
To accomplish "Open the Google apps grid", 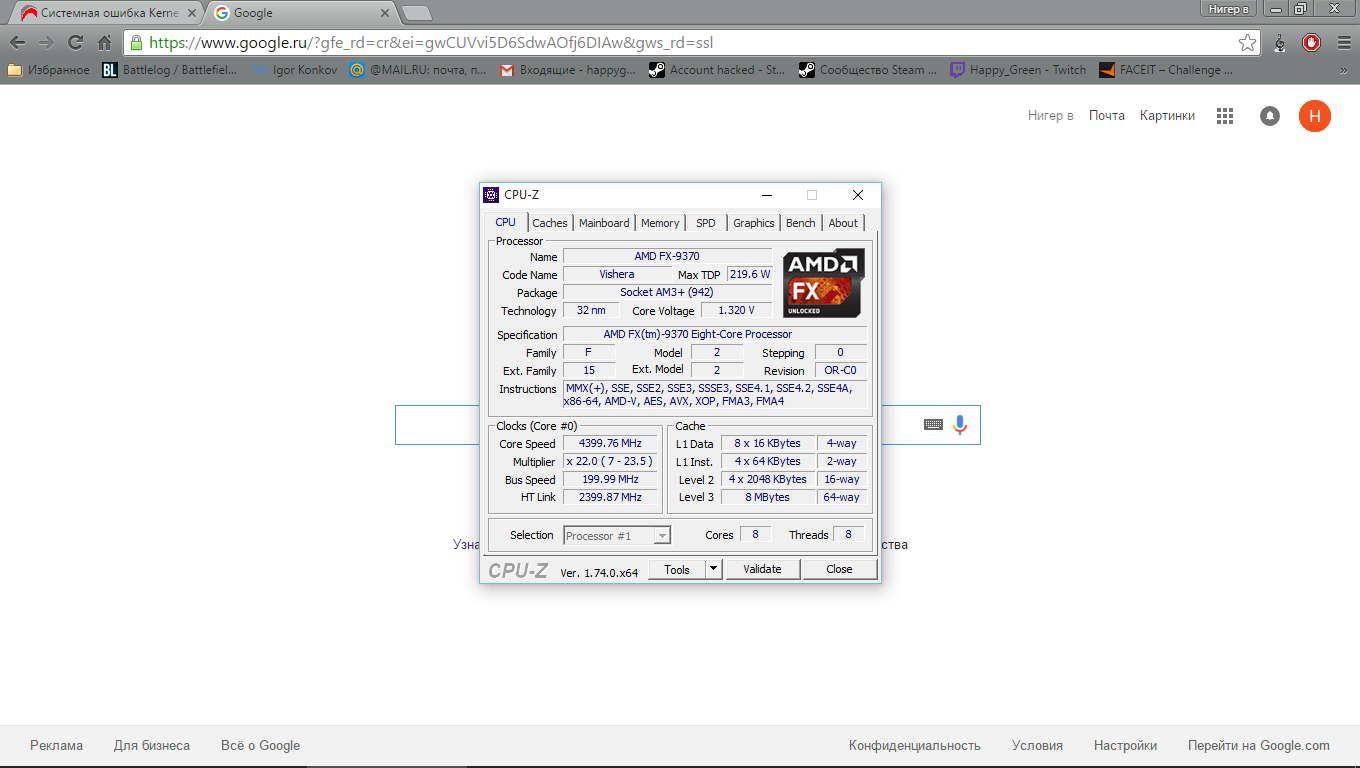I will coord(1225,116).
